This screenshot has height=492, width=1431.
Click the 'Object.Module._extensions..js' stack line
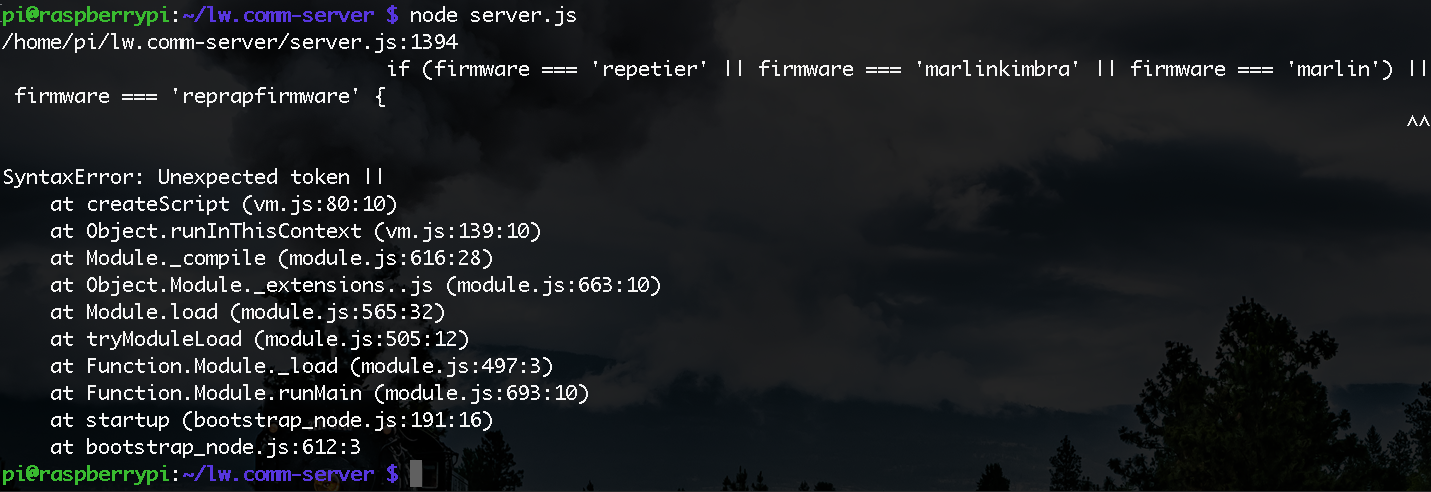(356, 285)
